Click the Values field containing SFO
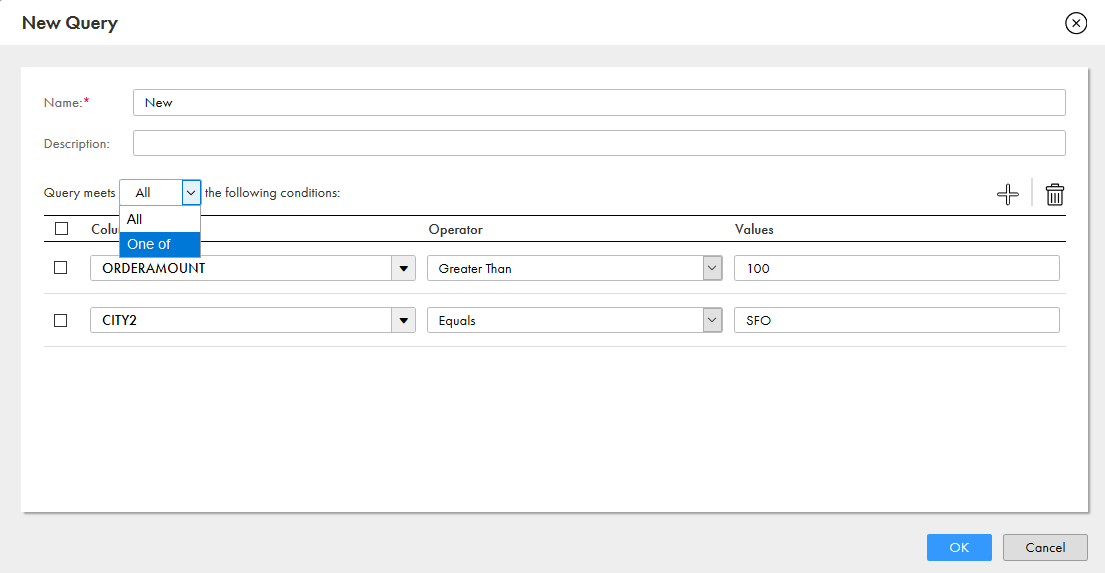The height and width of the screenshot is (573, 1105). (x=895, y=320)
